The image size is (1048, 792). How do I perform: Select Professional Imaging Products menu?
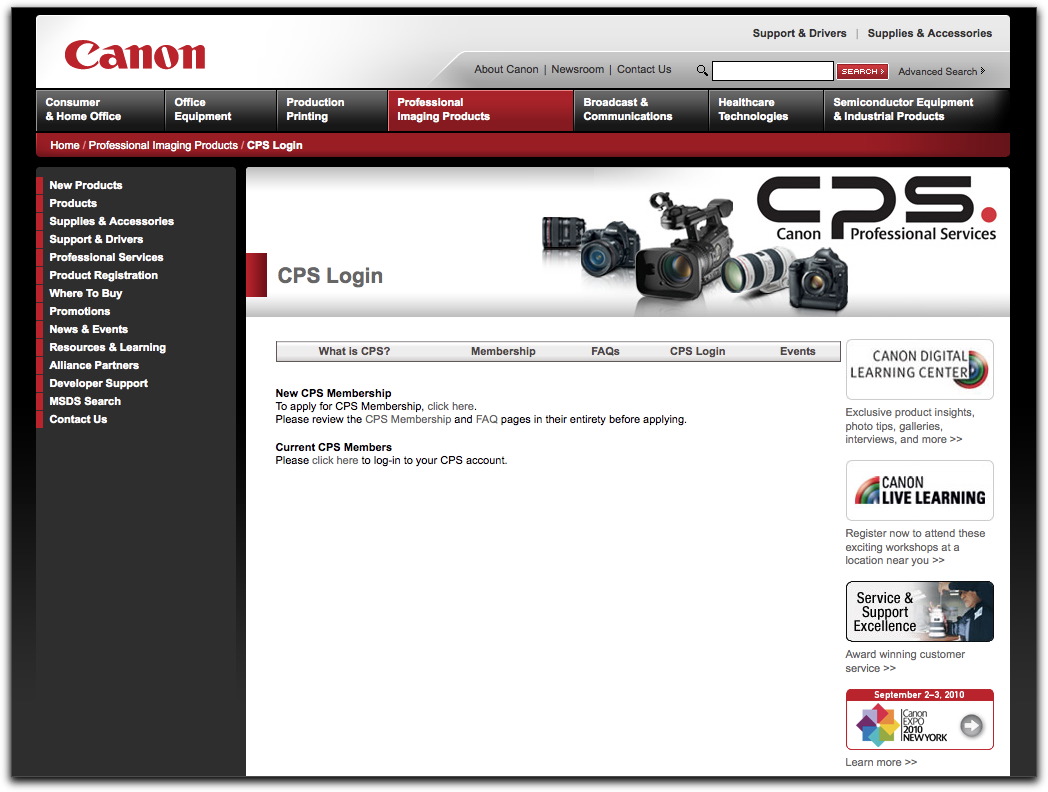(480, 110)
